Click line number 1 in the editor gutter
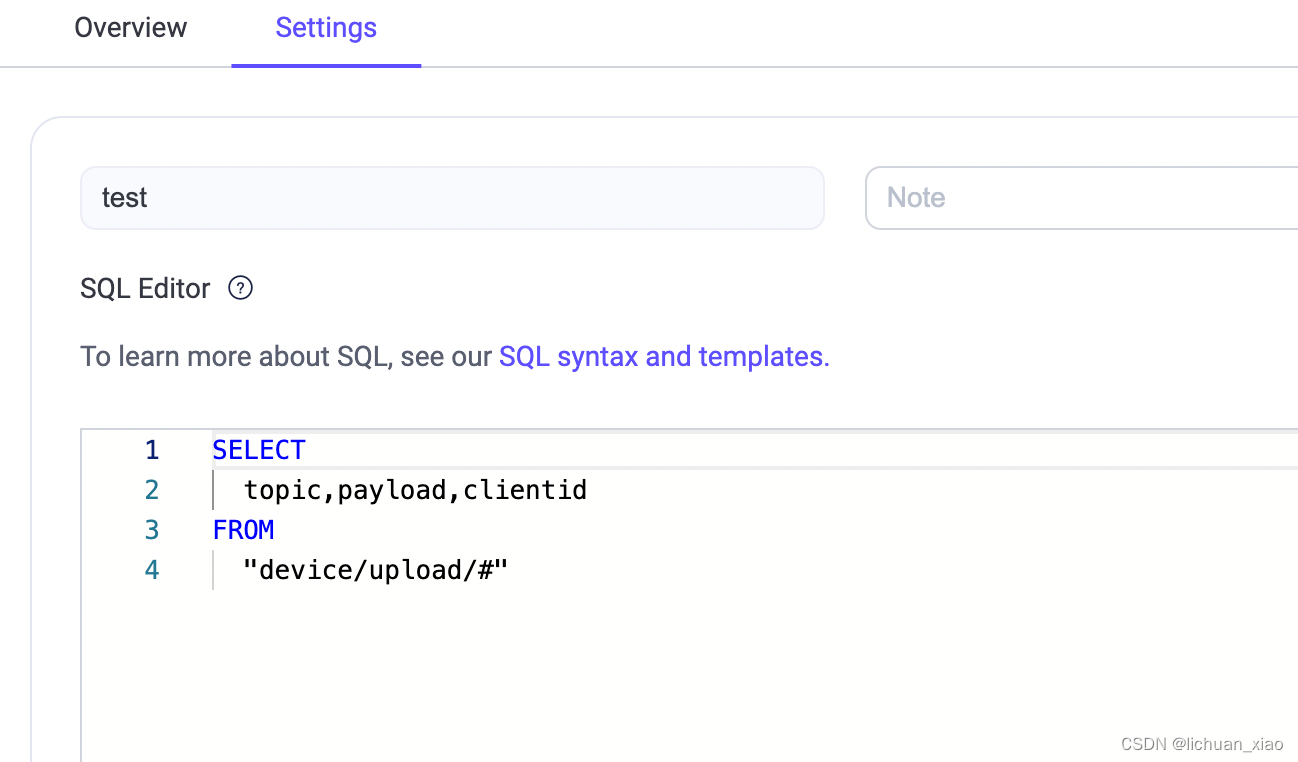The height and width of the screenshot is (762, 1298). click(151, 450)
